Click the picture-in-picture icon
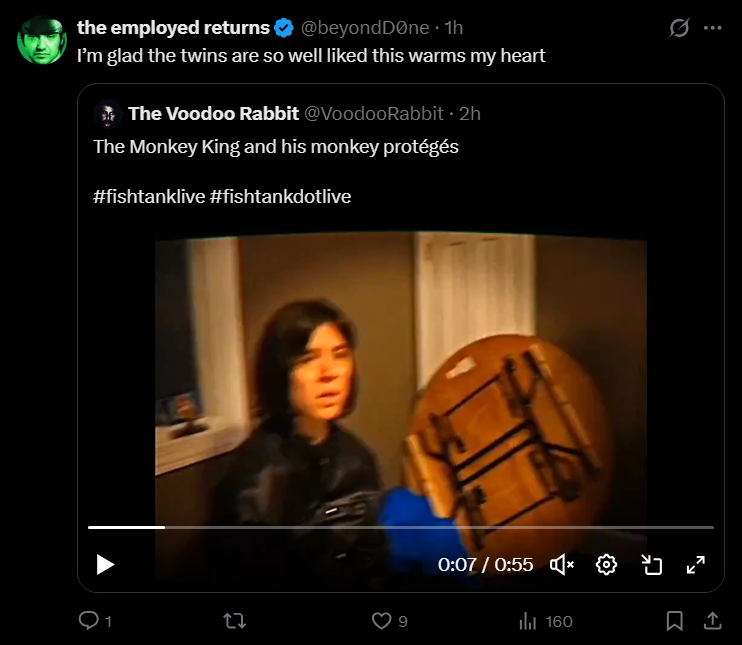The image size is (742, 645). pos(652,565)
